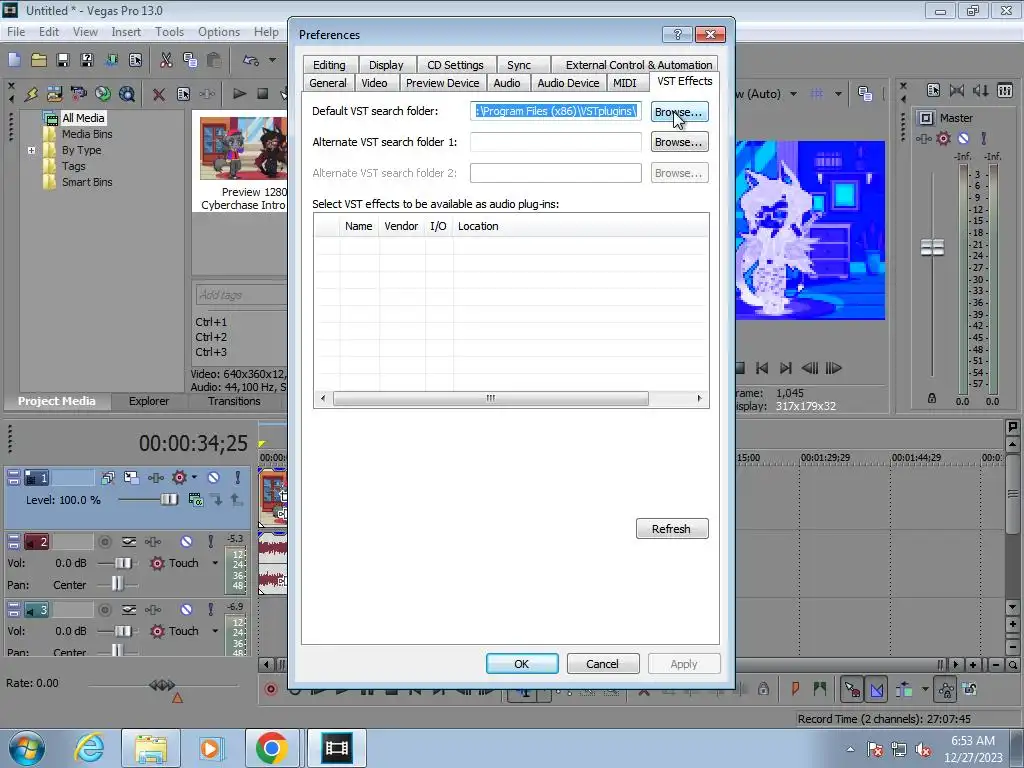Open the Insert menu
Screen dimensions: 1024x768
[126, 31]
